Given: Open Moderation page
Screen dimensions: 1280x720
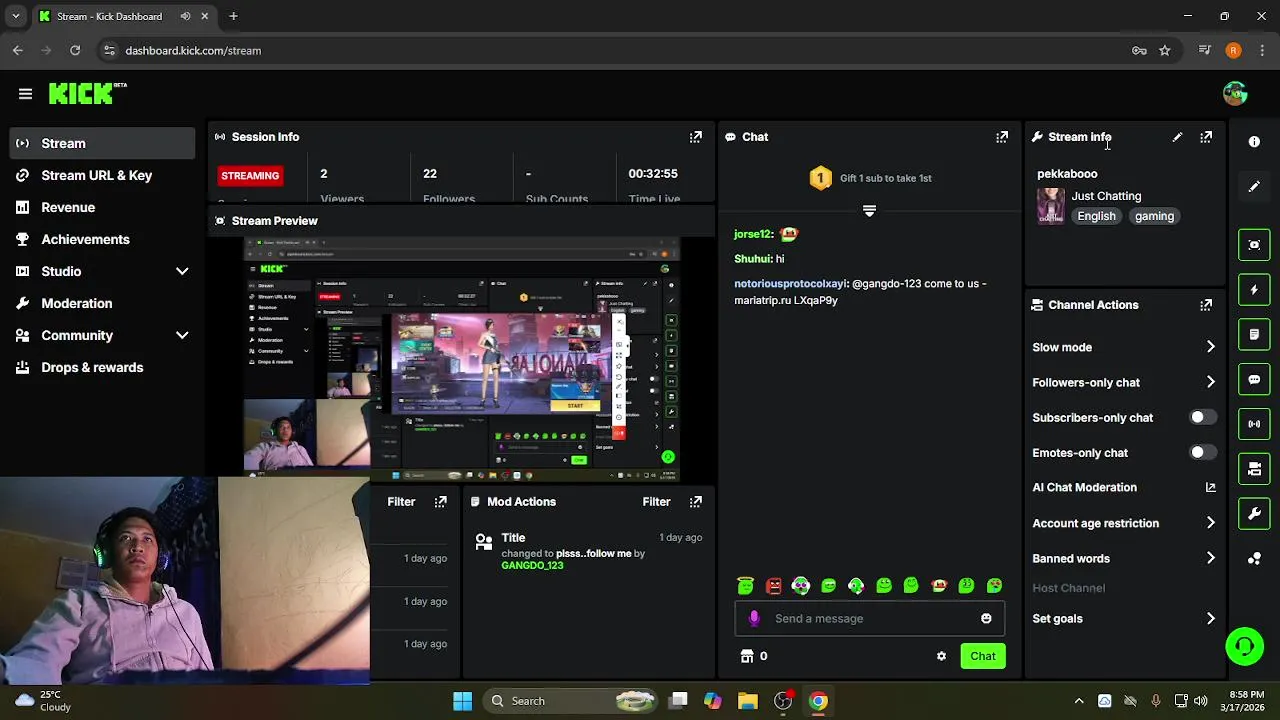Looking at the screenshot, I should tap(102, 303).
